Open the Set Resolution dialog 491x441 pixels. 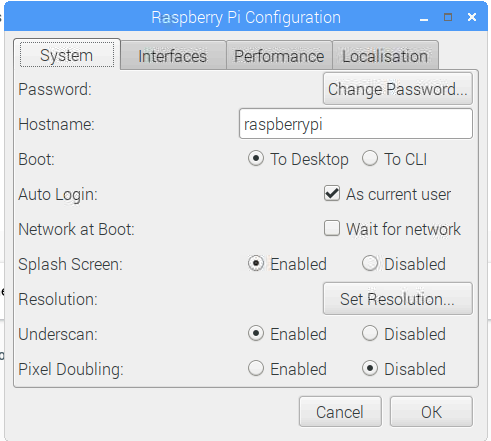(x=398, y=299)
